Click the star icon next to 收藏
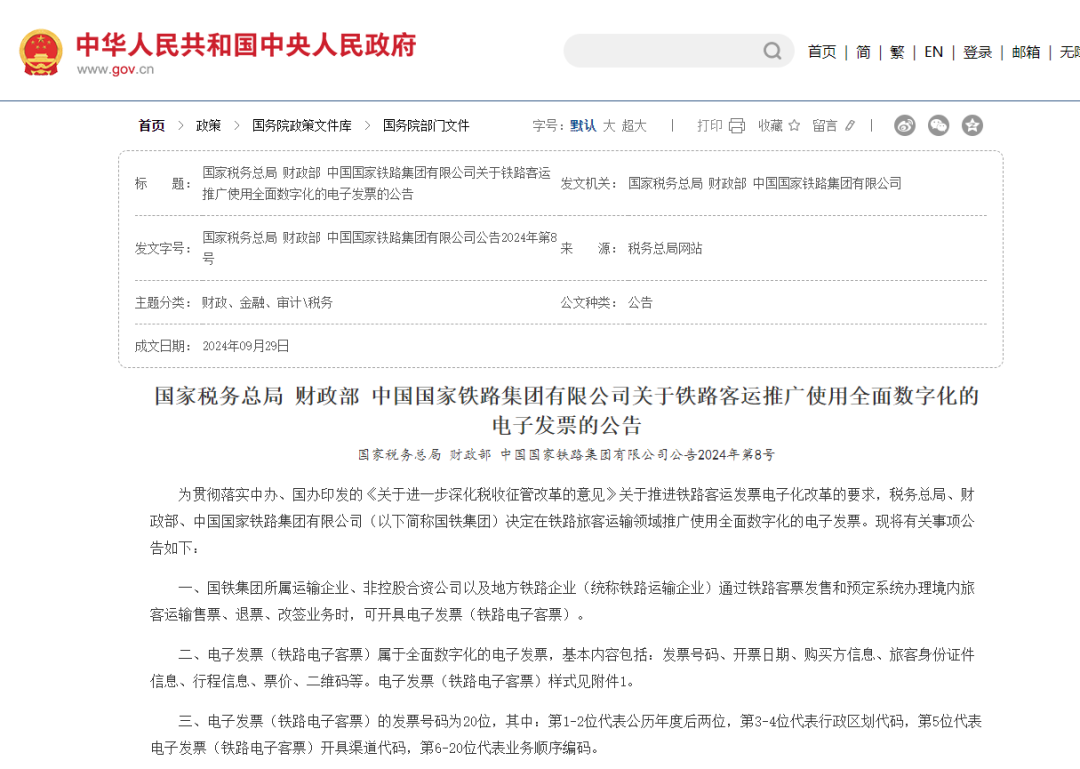Screen dimensions: 1080x769 (x=794, y=126)
